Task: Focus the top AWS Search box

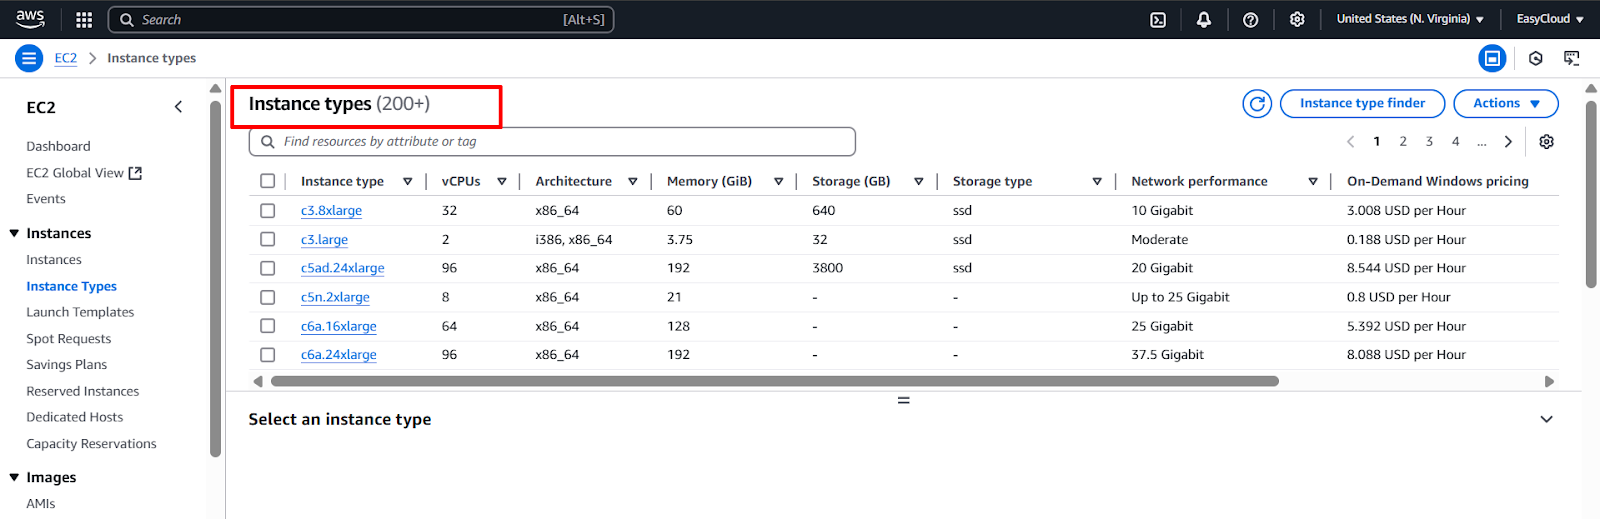Action: (x=361, y=19)
